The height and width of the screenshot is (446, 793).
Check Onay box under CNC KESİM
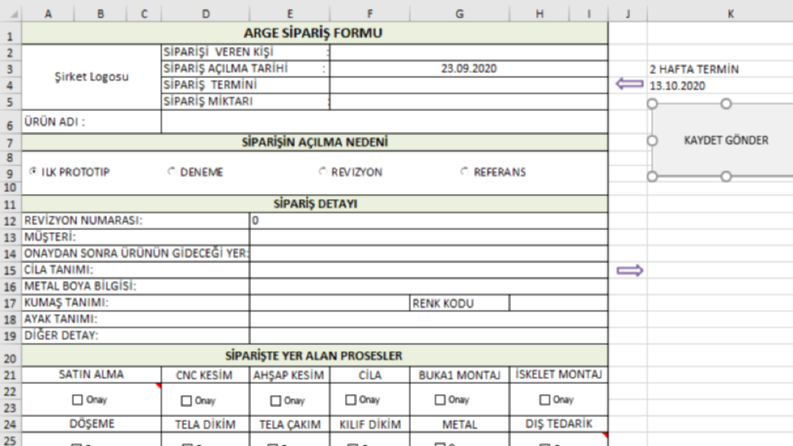click(x=186, y=401)
